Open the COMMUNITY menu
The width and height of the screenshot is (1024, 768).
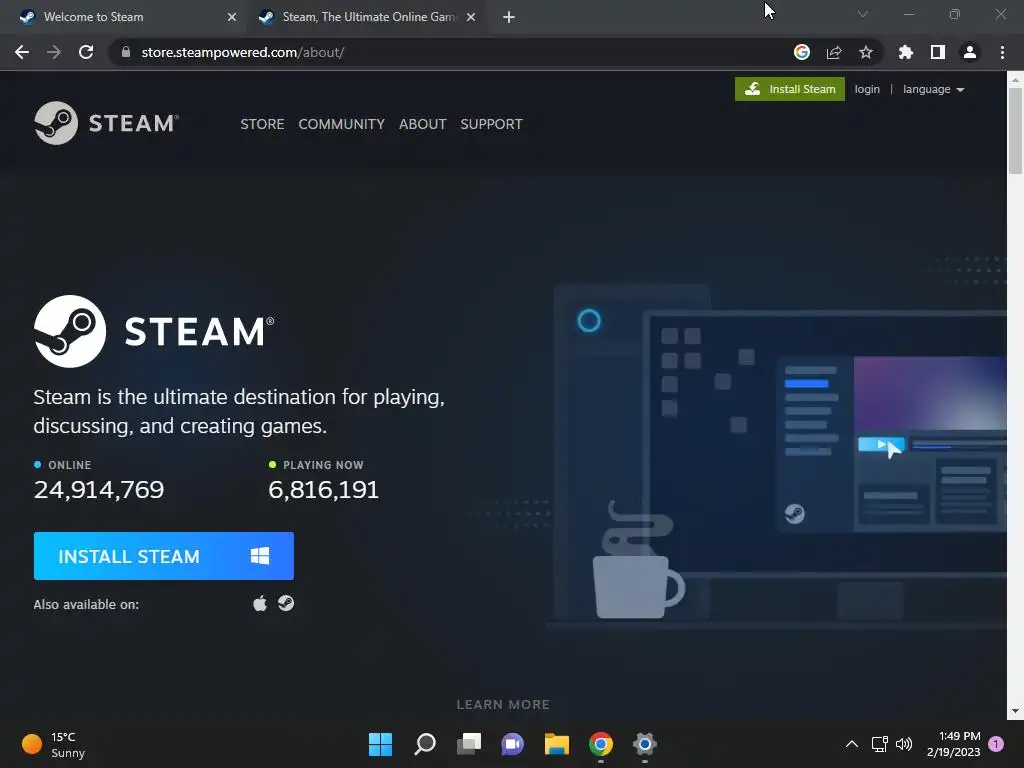(342, 124)
